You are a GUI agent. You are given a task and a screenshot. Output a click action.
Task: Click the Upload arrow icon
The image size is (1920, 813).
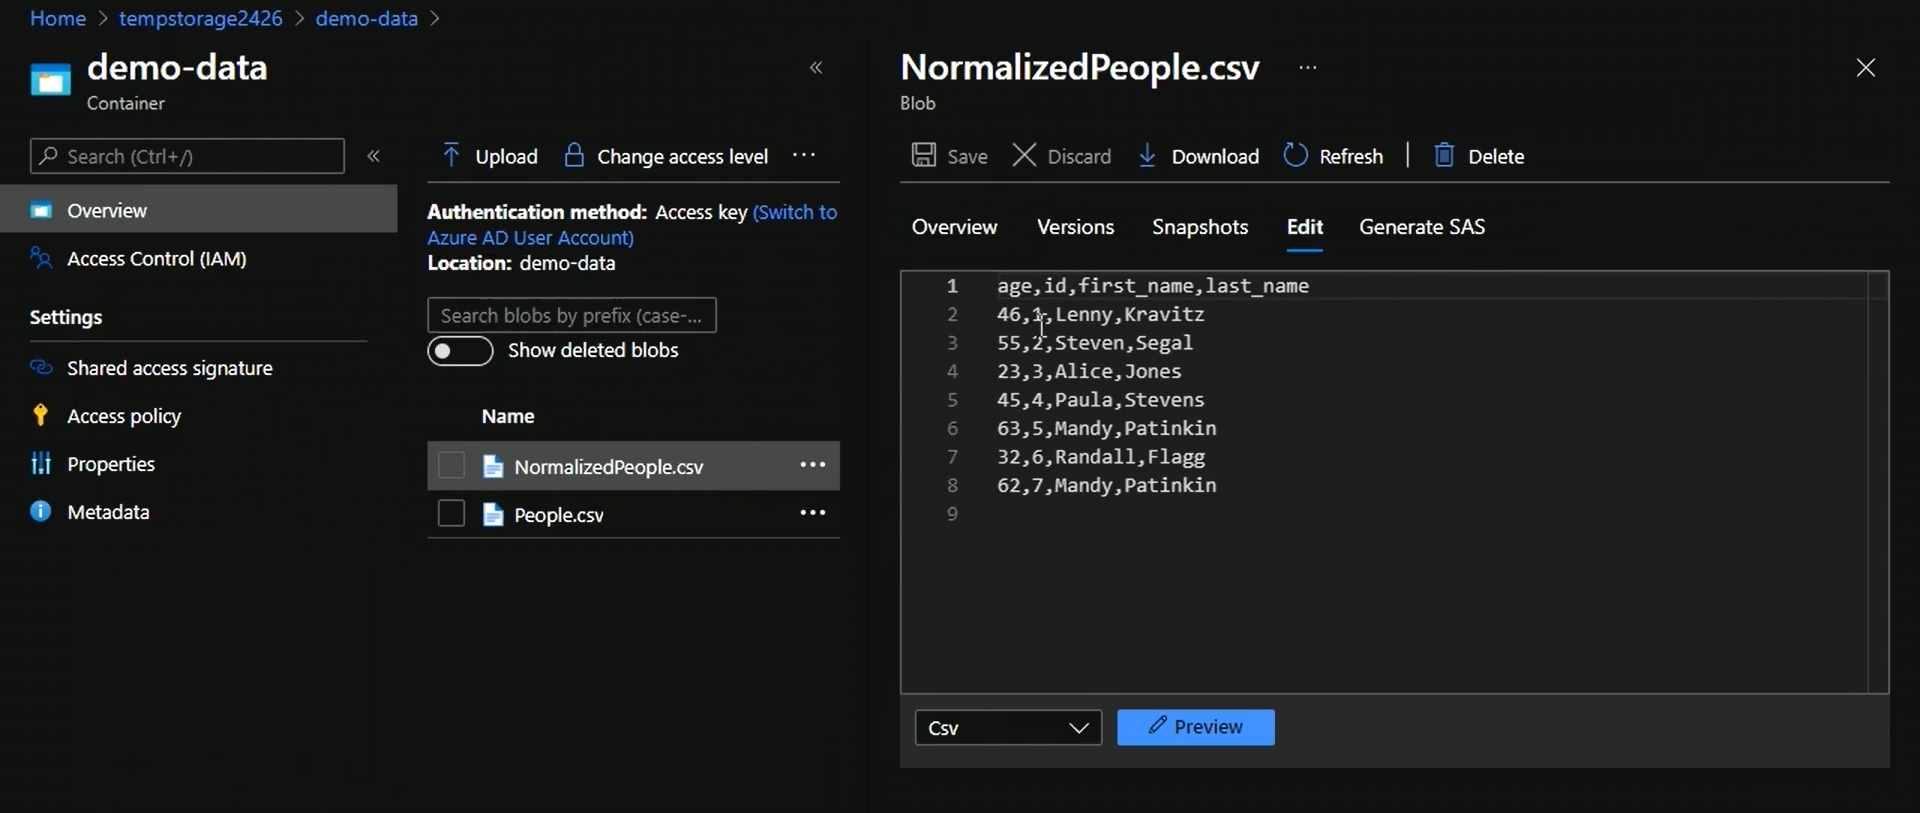coord(451,155)
